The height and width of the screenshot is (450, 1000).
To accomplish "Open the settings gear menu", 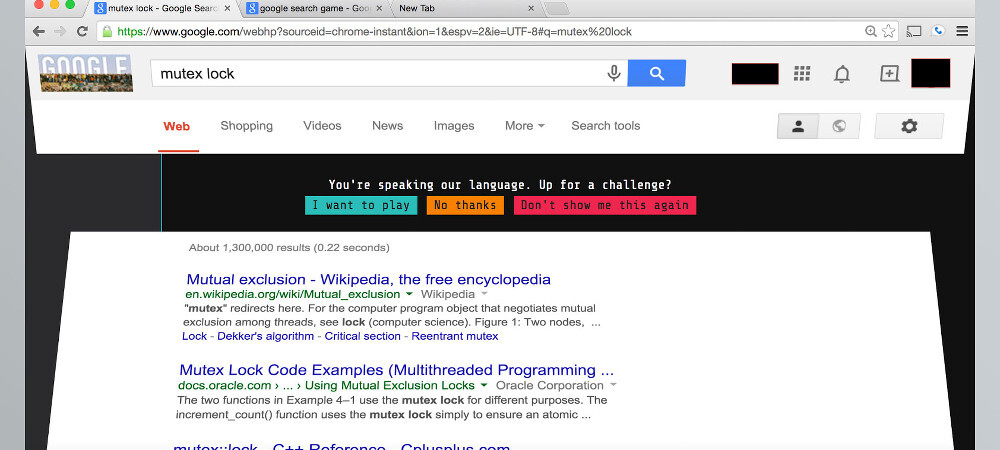I will click(908, 126).
